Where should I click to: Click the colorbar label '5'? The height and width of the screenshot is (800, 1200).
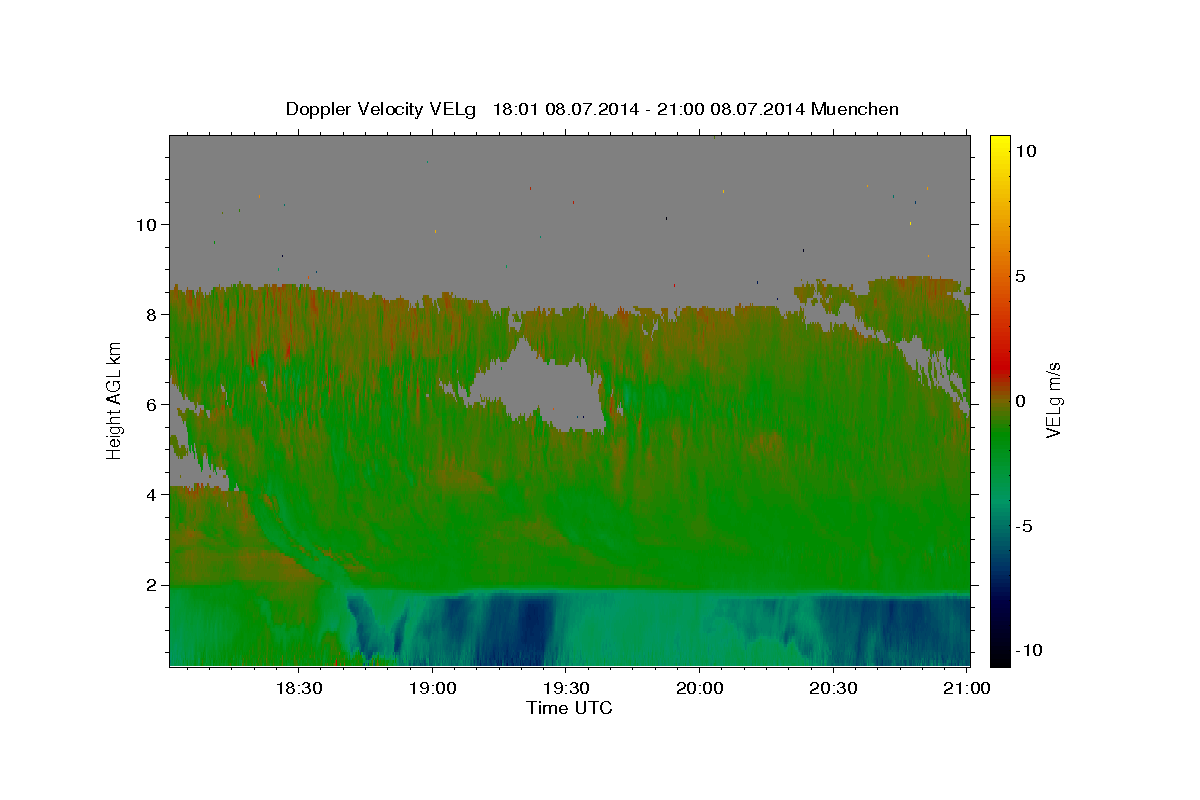click(1021, 275)
